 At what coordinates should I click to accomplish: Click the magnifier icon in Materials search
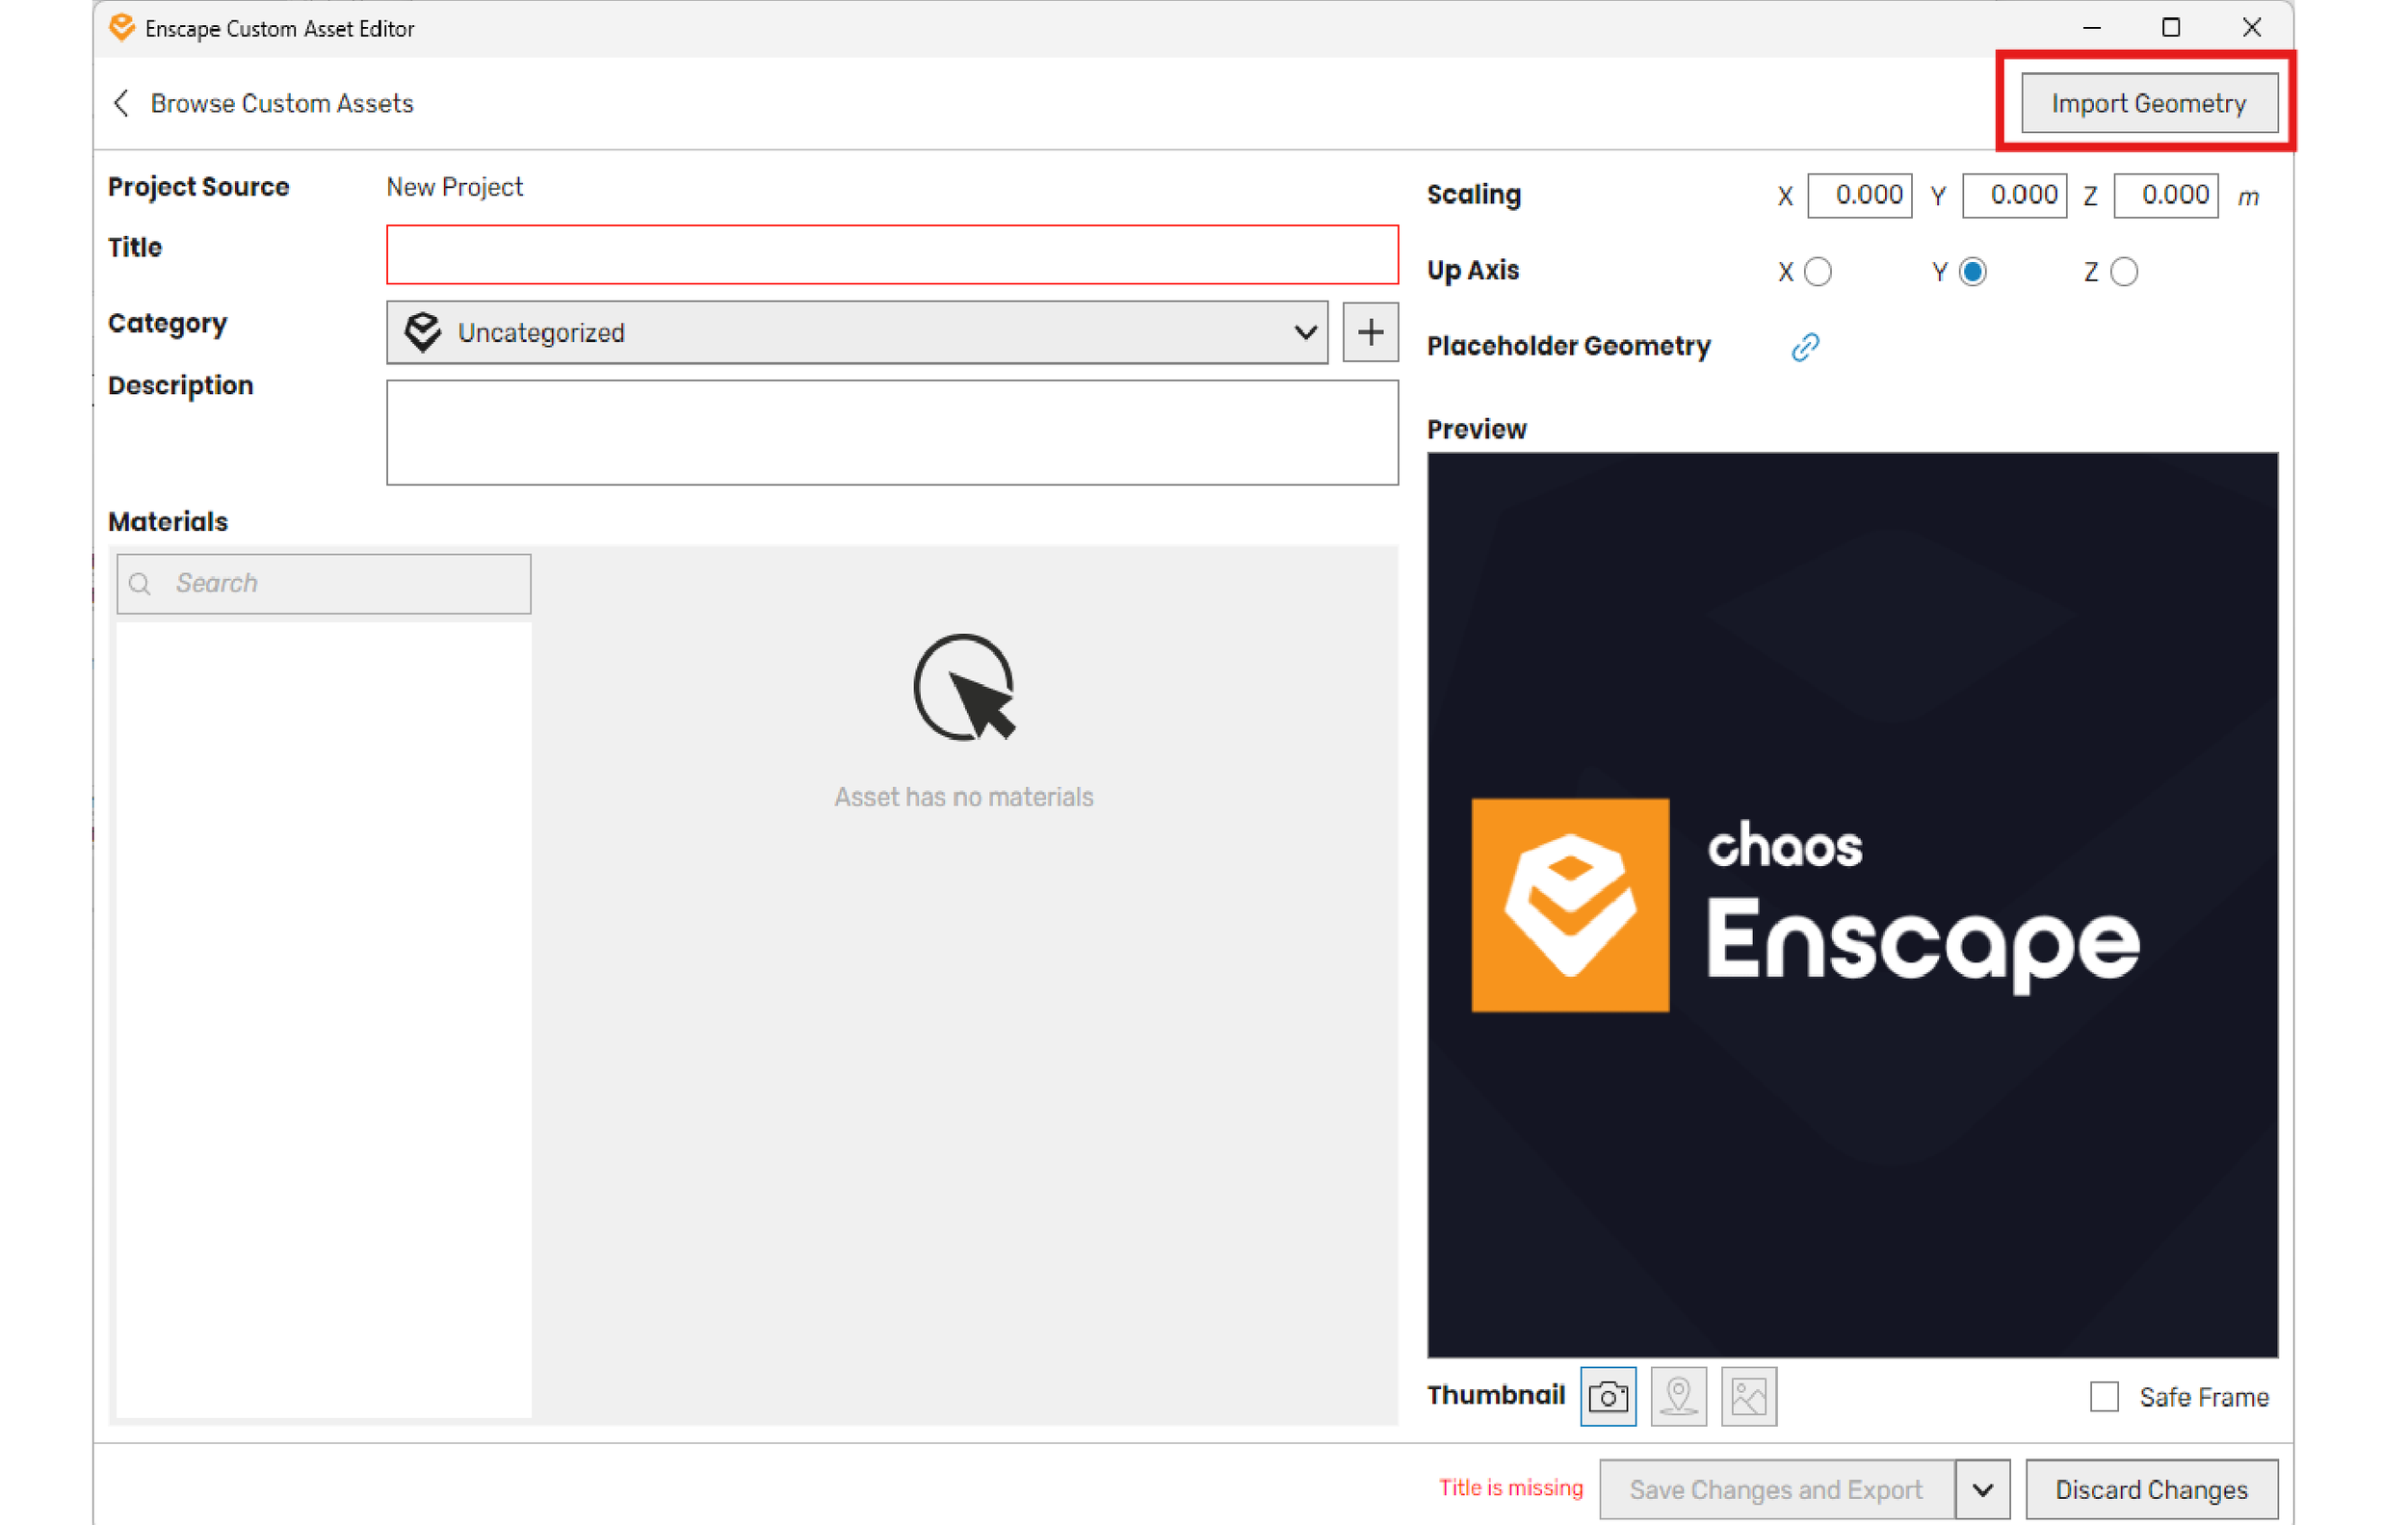141,584
